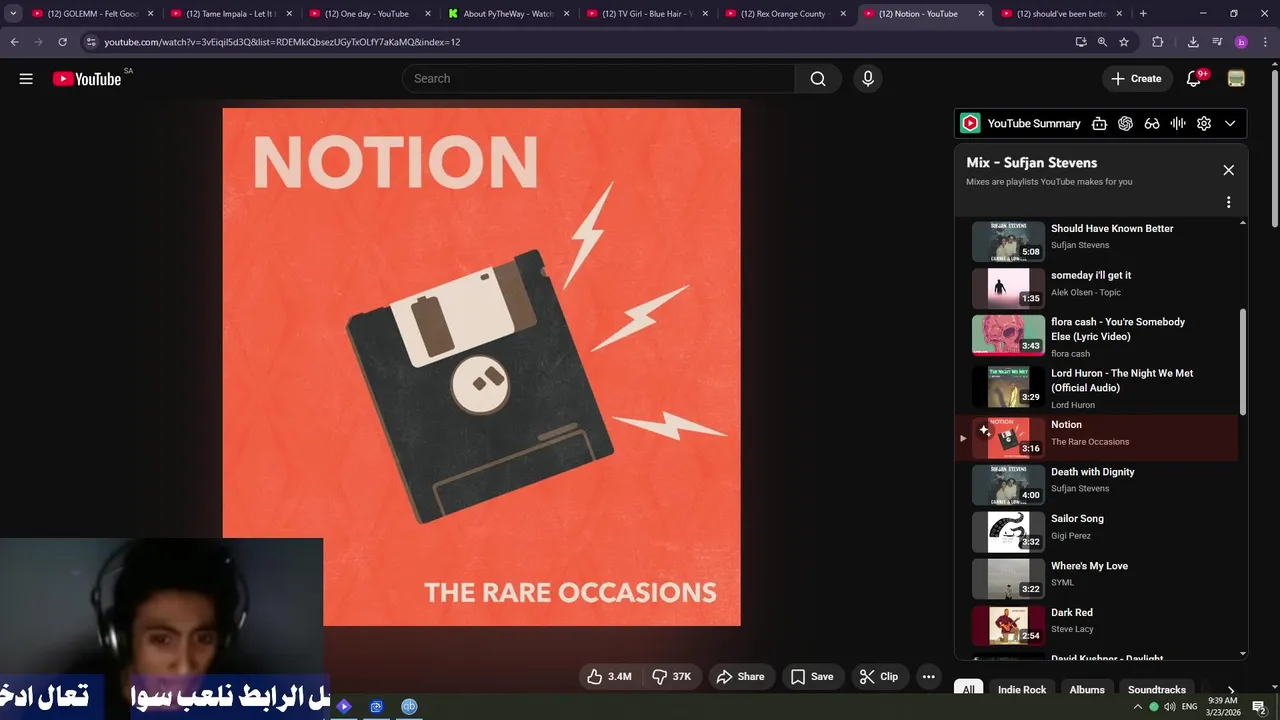The width and height of the screenshot is (1280, 720).
Task: Go to YouTube home via logo
Action: click(x=87, y=79)
